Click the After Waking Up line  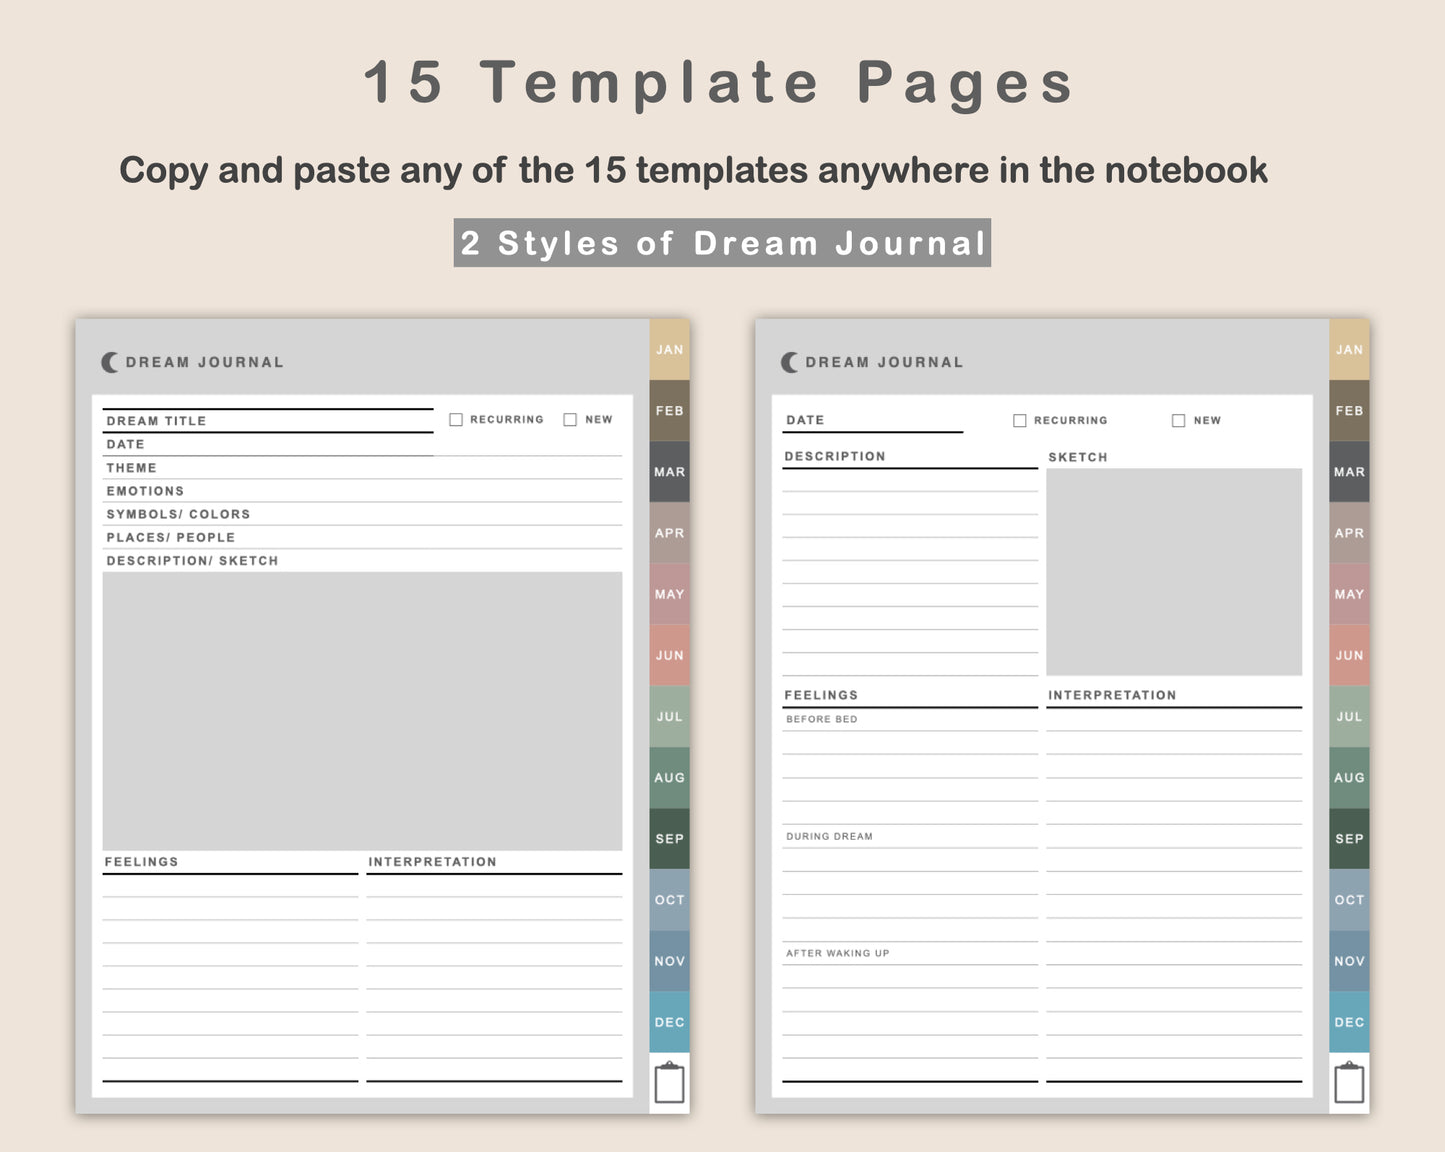tap(910, 954)
